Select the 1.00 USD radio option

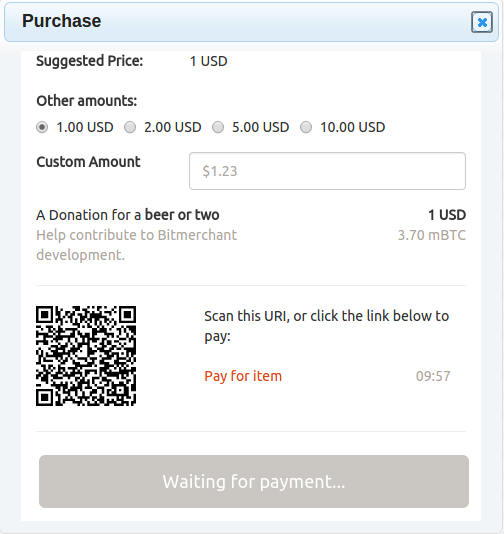click(x=42, y=127)
